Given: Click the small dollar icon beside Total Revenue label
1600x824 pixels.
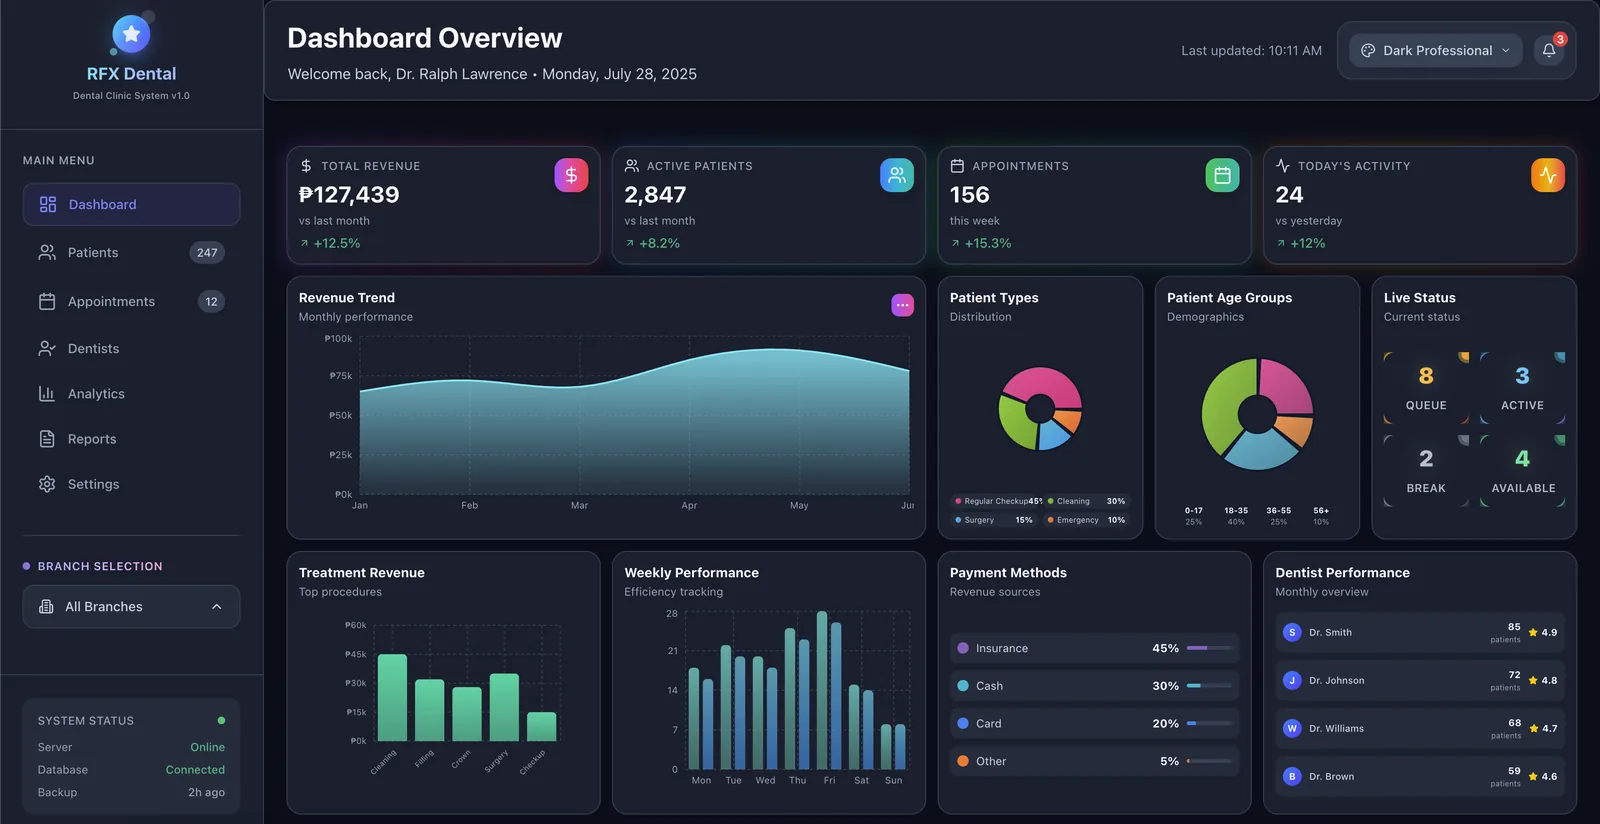Looking at the screenshot, I should click(x=306, y=166).
